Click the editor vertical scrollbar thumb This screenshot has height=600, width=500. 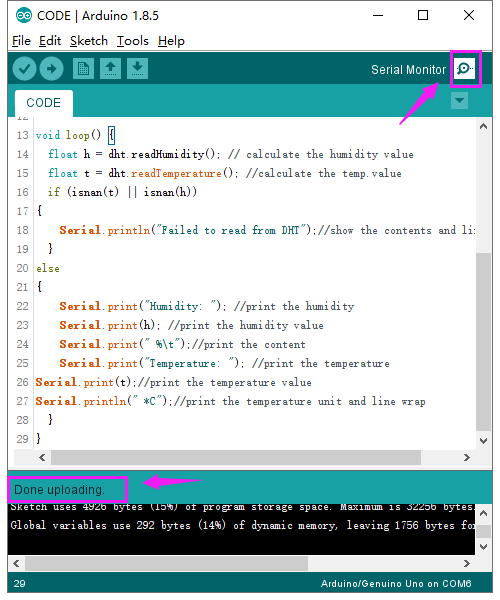(x=484, y=341)
